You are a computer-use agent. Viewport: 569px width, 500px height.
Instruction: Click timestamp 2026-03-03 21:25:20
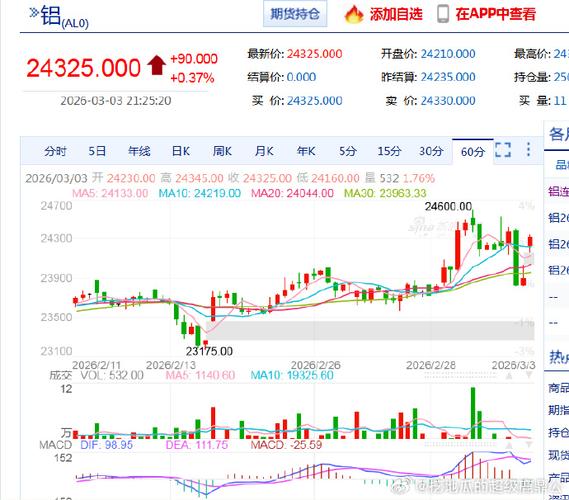pyautogui.click(x=116, y=101)
